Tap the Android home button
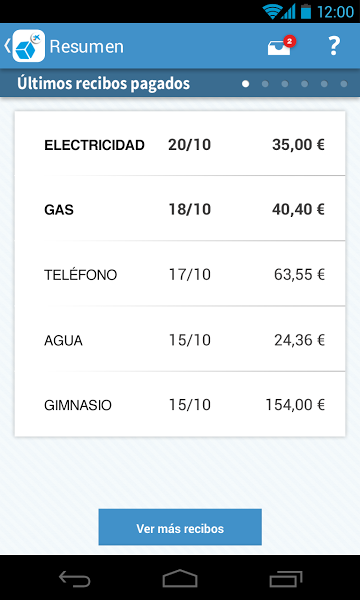This screenshot has height=600, width=360. pyautogui.click(x=180, y=578)
